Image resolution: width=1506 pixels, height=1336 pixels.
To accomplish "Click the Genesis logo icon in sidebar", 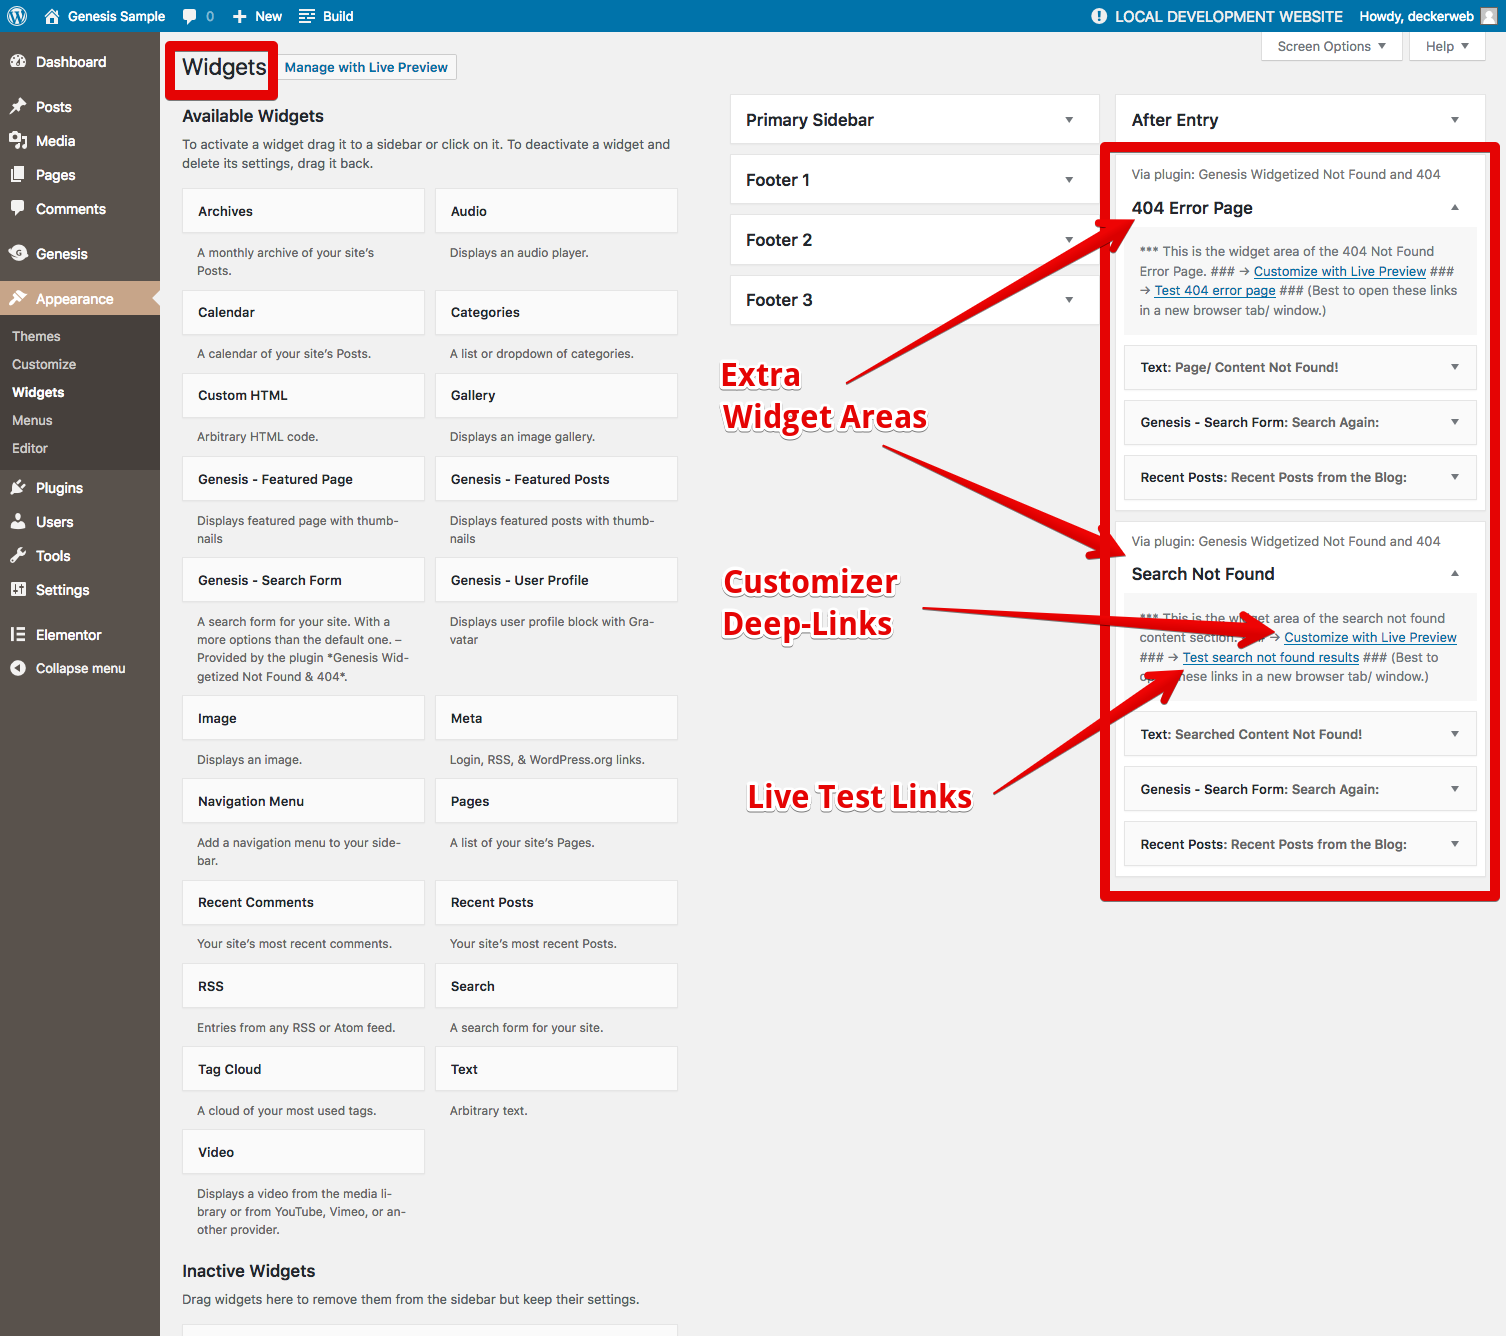I will tap(18, 253).
